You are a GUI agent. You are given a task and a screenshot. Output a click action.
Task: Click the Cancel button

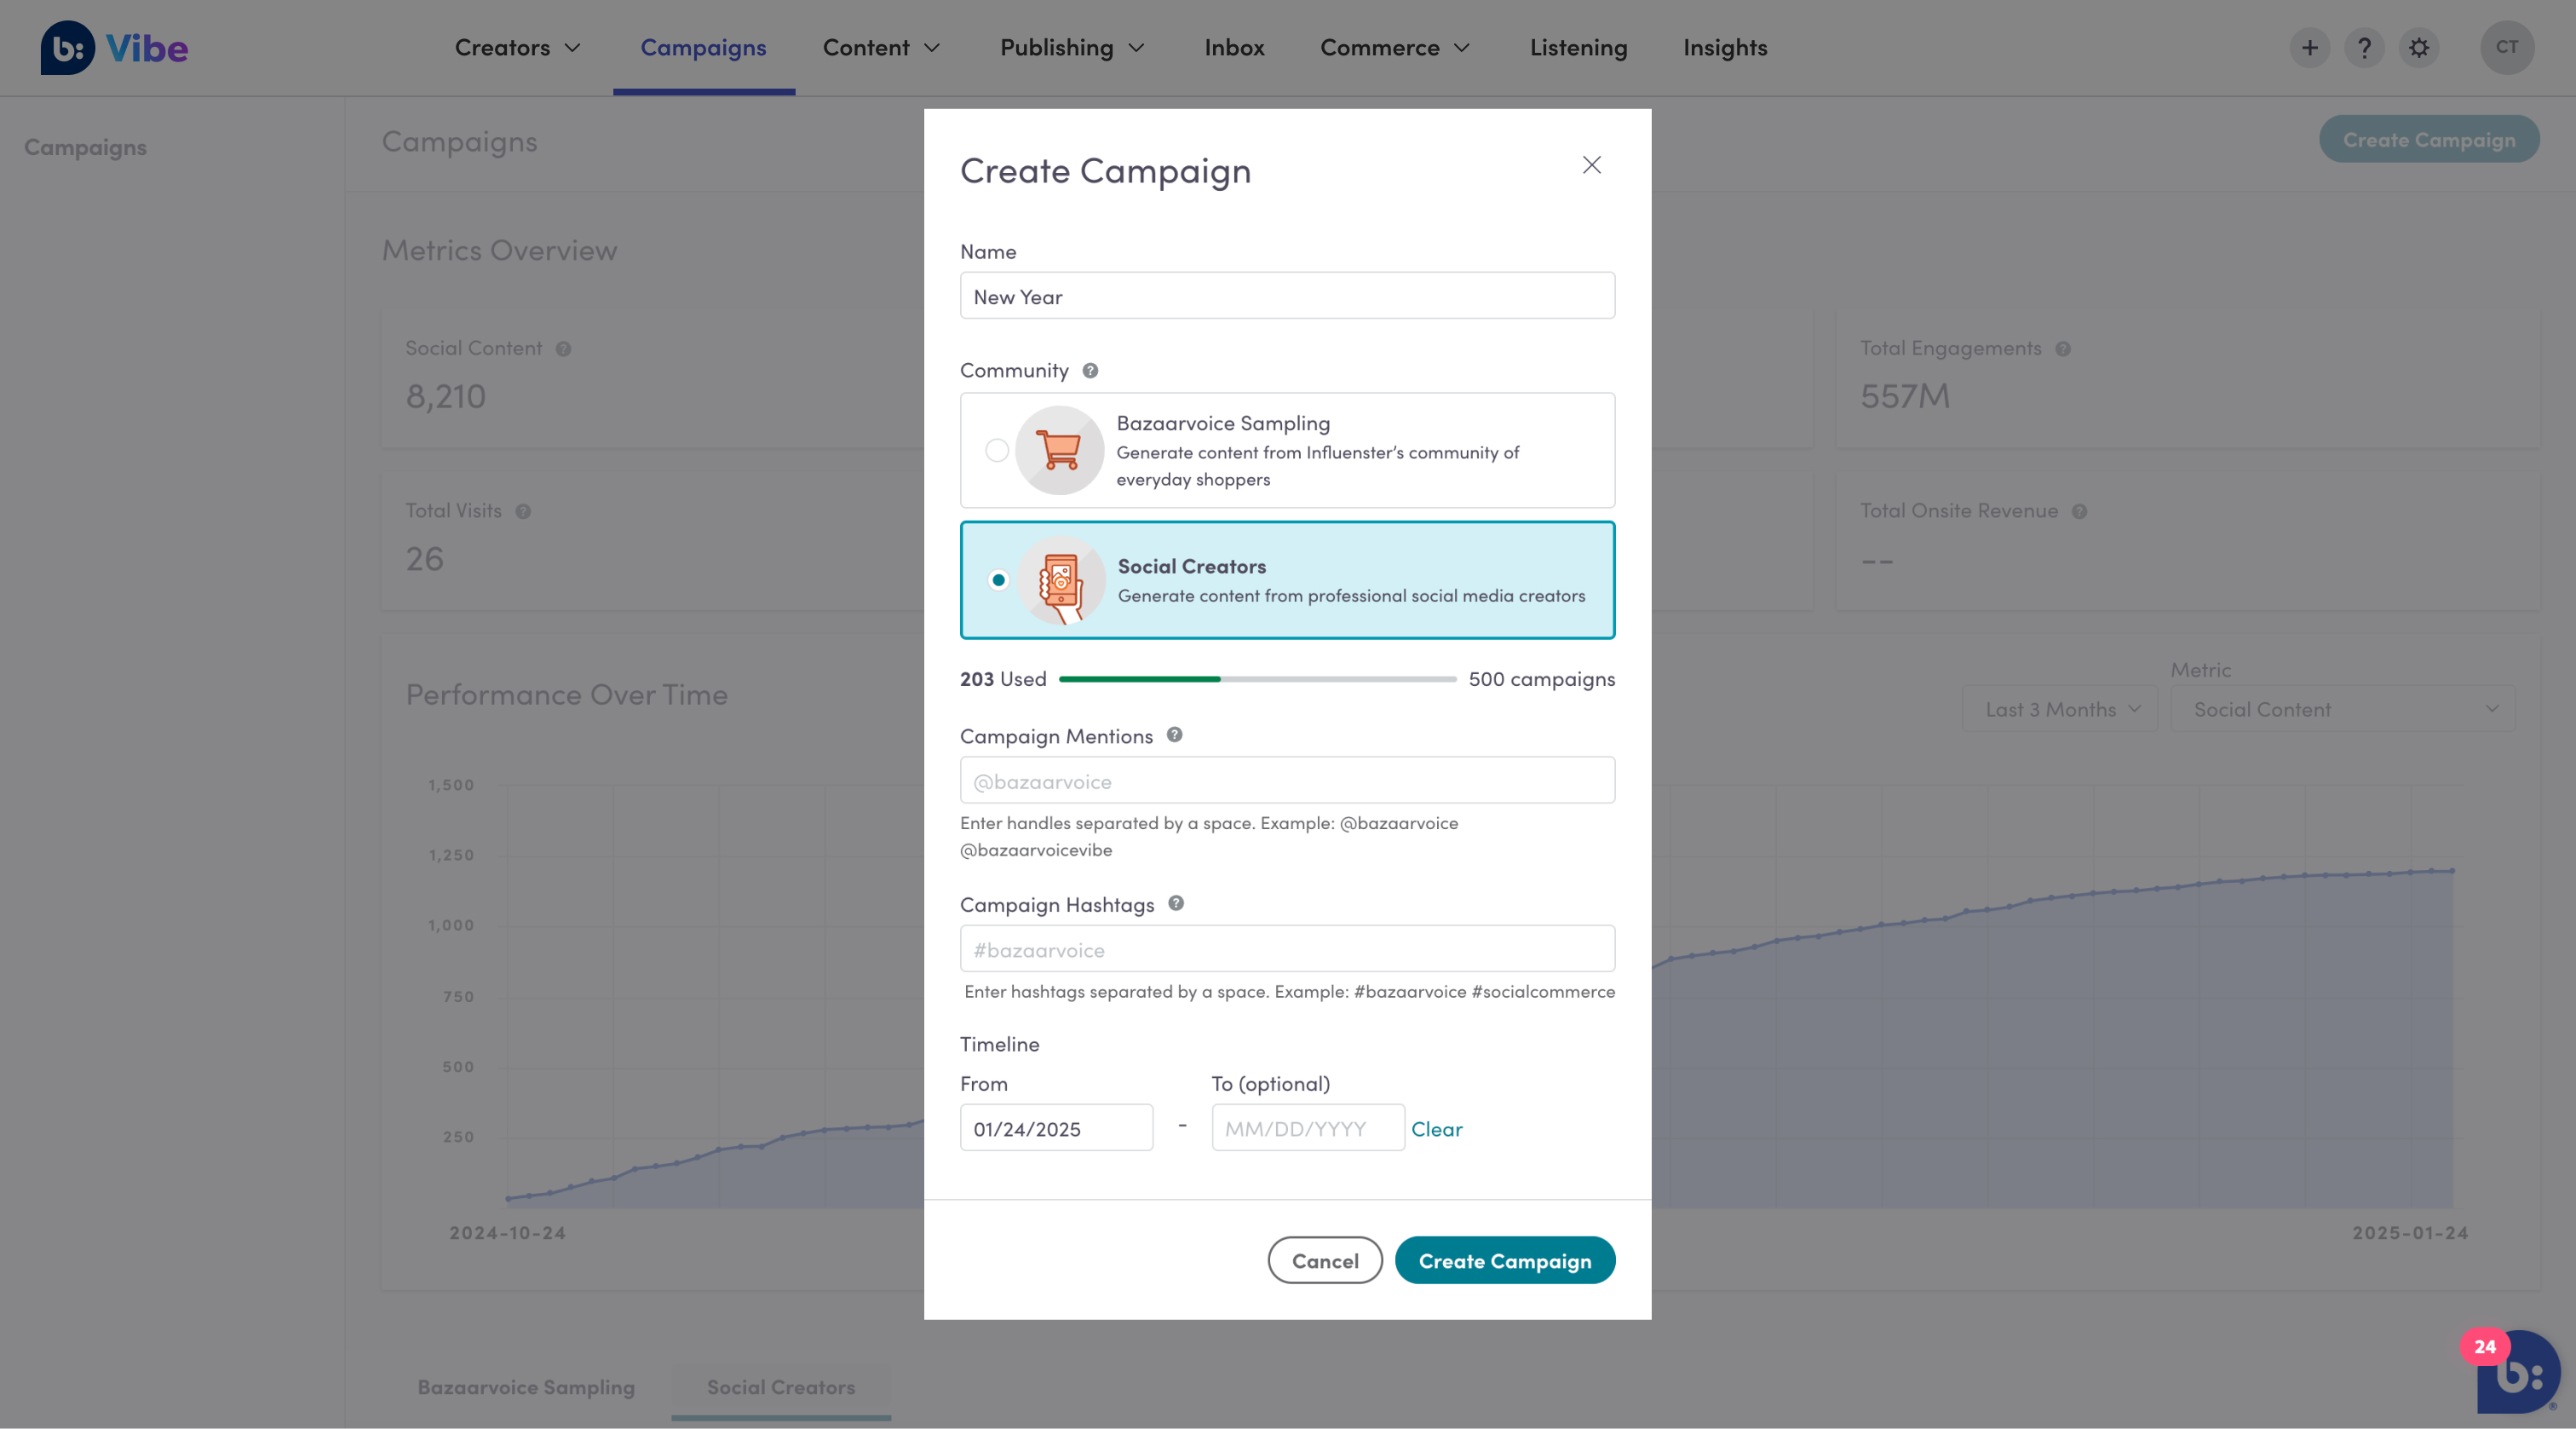coord(1325,1260)
